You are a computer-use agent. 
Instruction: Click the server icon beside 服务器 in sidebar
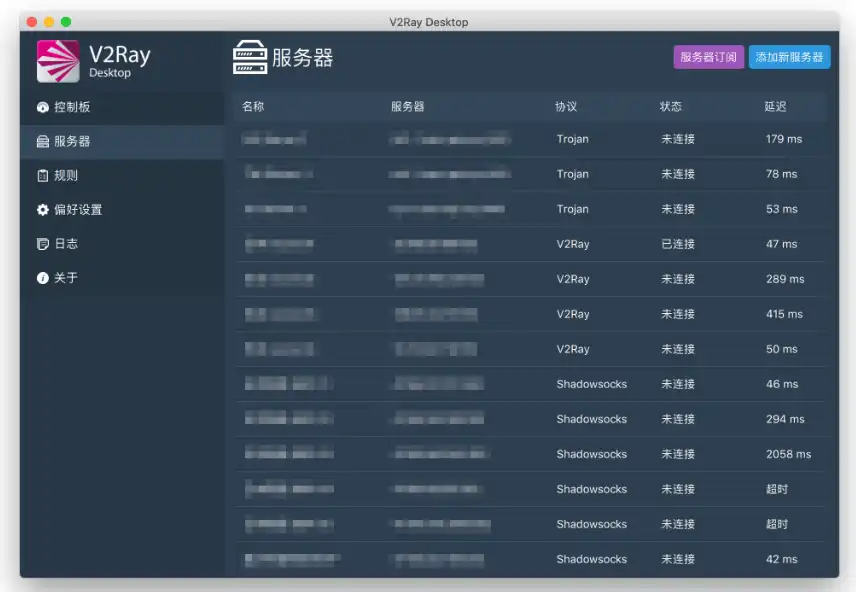[43, 141]
